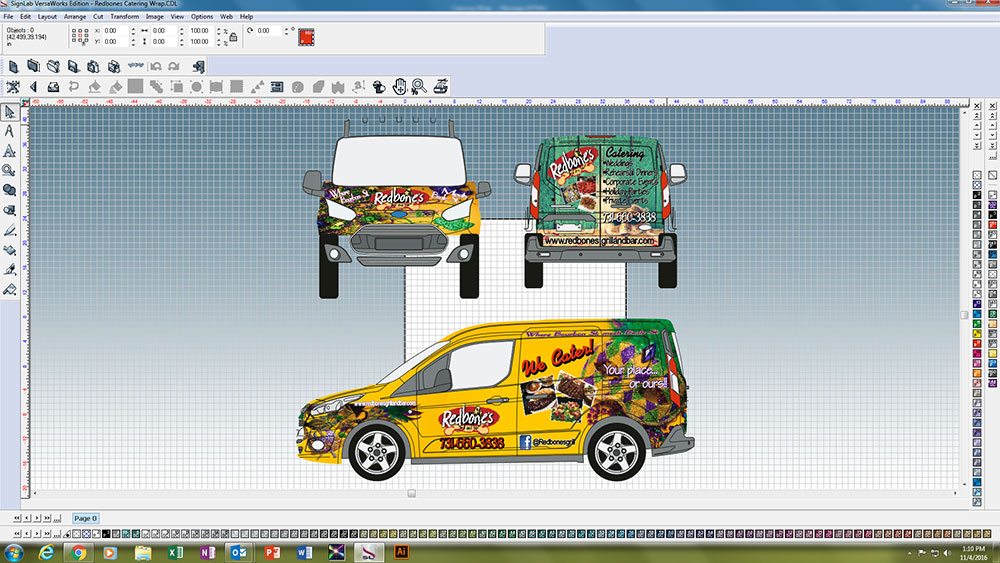Viewport: 1000px width, 563px height.
Task: Click the save disk icon
Action: tap(73, 66)
